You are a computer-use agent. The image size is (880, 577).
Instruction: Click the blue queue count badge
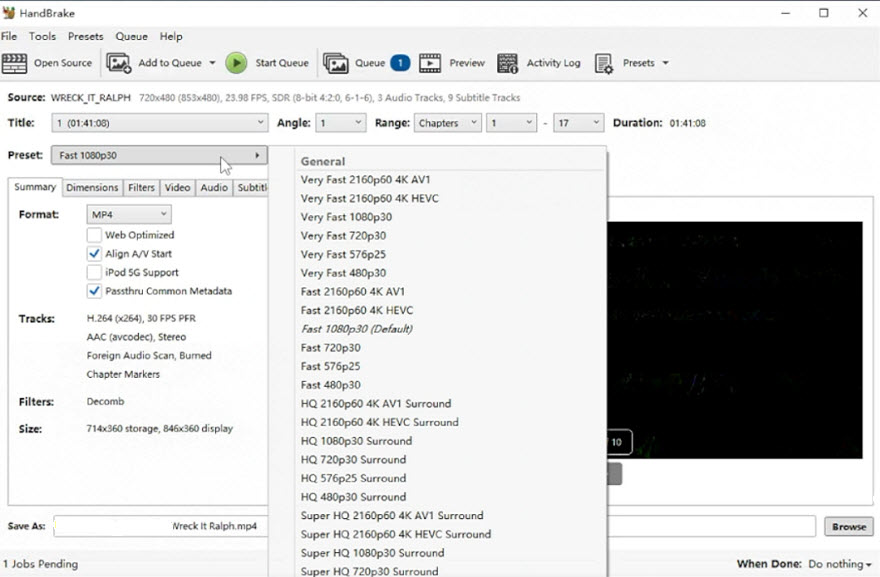[400, 63]
